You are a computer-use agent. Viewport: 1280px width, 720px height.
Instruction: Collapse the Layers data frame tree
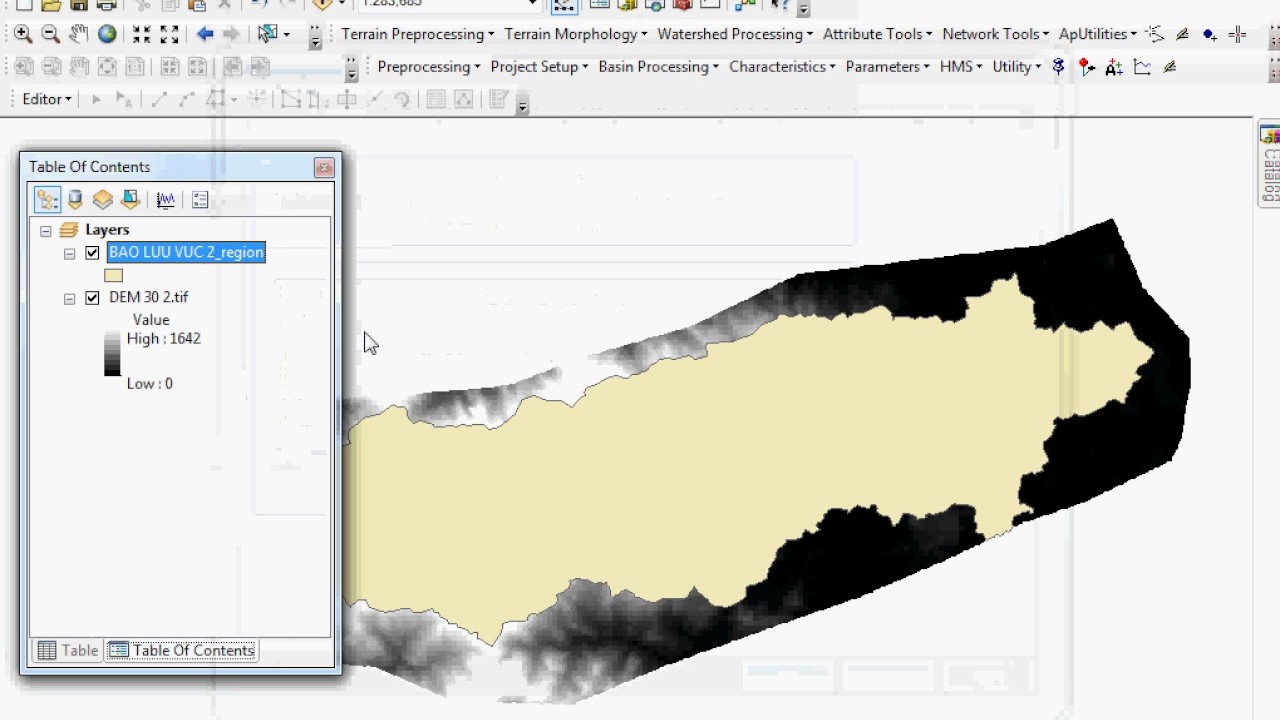coord(46,231)
